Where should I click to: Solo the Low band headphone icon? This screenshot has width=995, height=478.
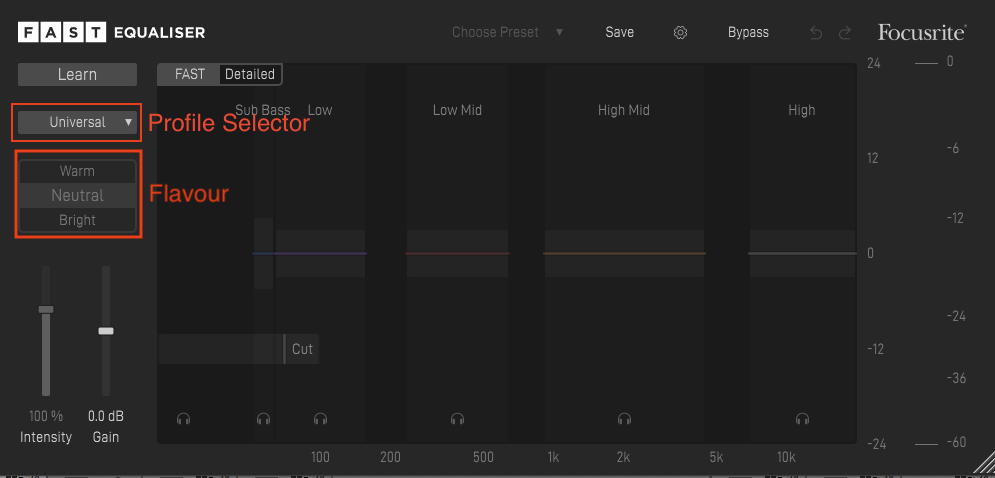pos(320,418)
